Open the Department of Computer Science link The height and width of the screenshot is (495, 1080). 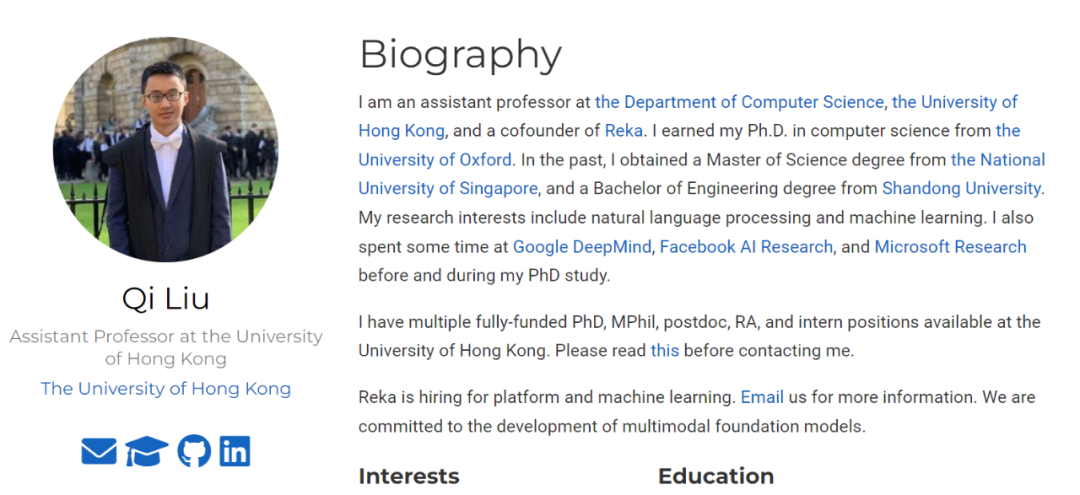[739, 102]
